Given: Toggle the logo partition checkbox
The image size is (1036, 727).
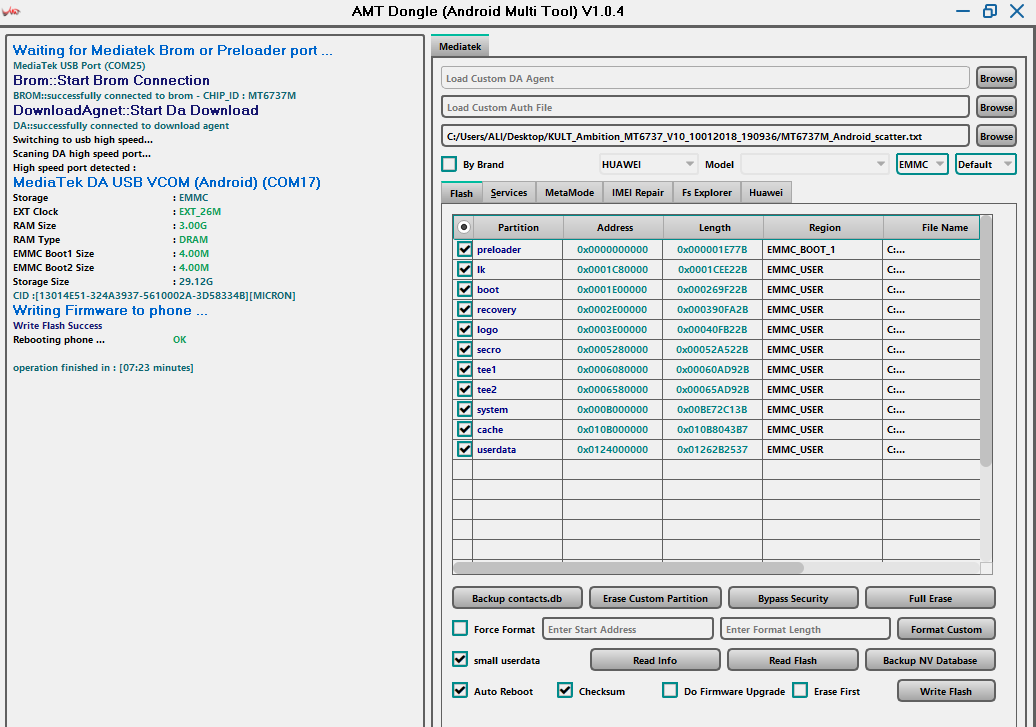Looking at the screenshot, I should 464,329.
